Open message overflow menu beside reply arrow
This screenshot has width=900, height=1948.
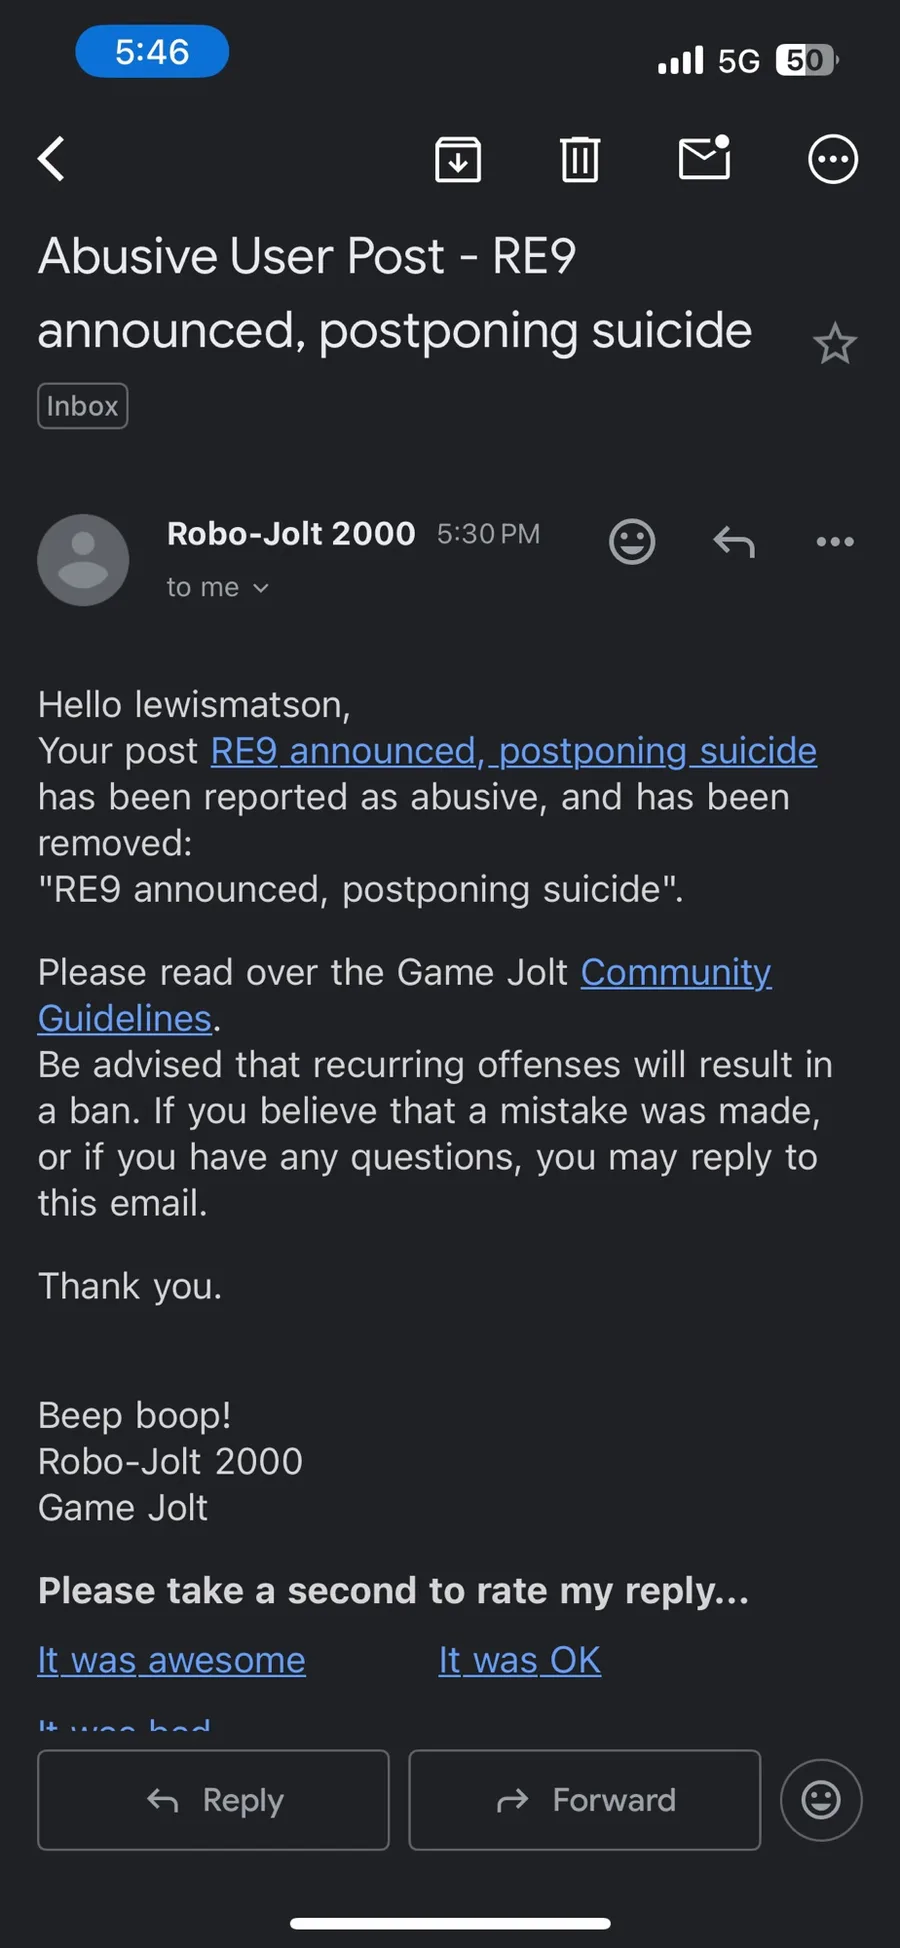[835, 542]
